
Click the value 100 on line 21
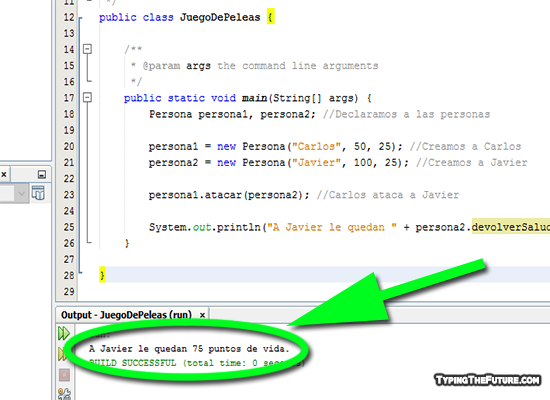[x=363, y=162]
